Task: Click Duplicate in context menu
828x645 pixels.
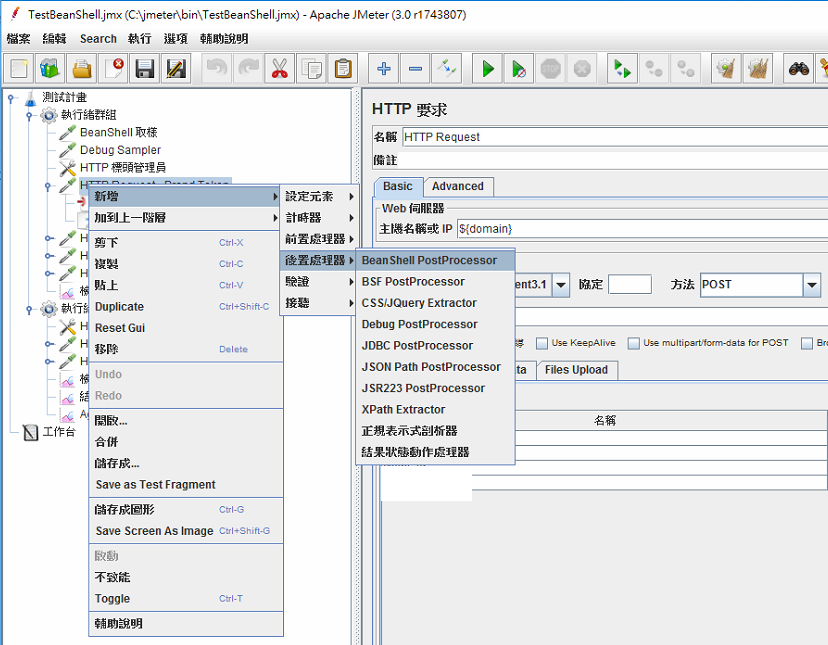Action: tap(185, 307)
